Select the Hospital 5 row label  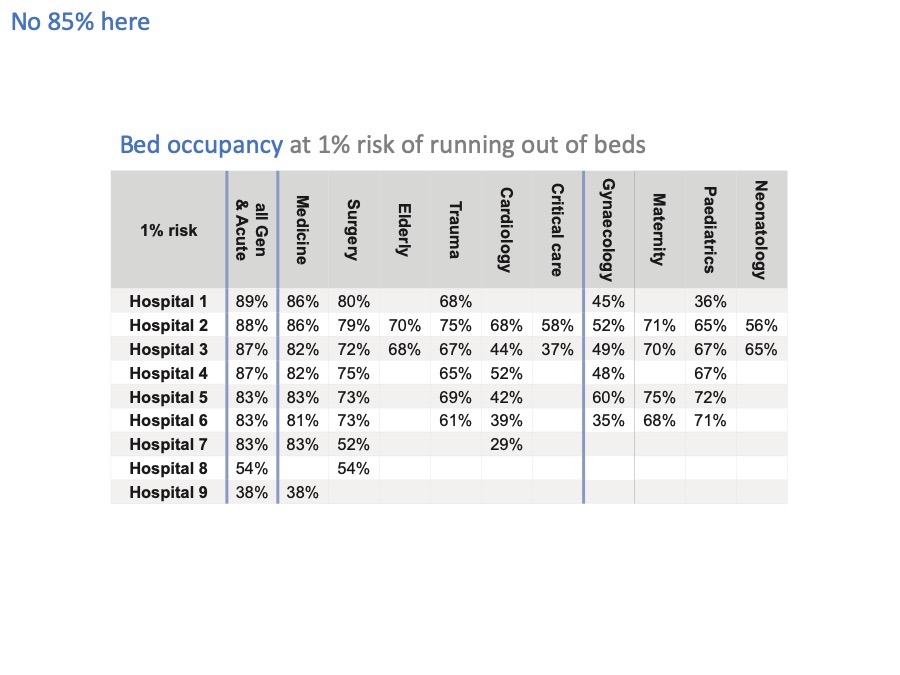pyautogui.click(x=168, y=397)
